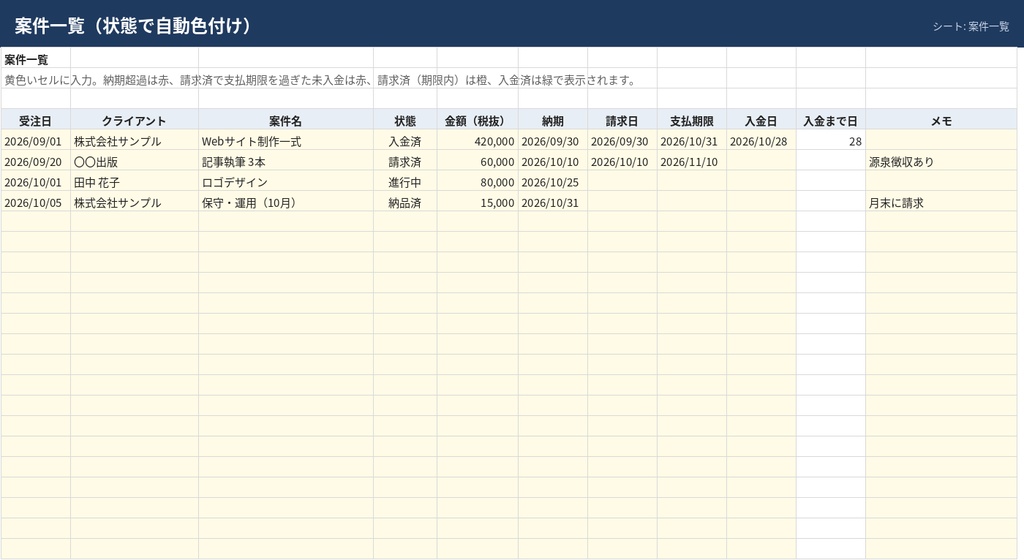Select client cell 株式会社サンプル in Webサイト row
Image resolution: width=1024 pixels, height=560 pixels.
pos(134,141)
